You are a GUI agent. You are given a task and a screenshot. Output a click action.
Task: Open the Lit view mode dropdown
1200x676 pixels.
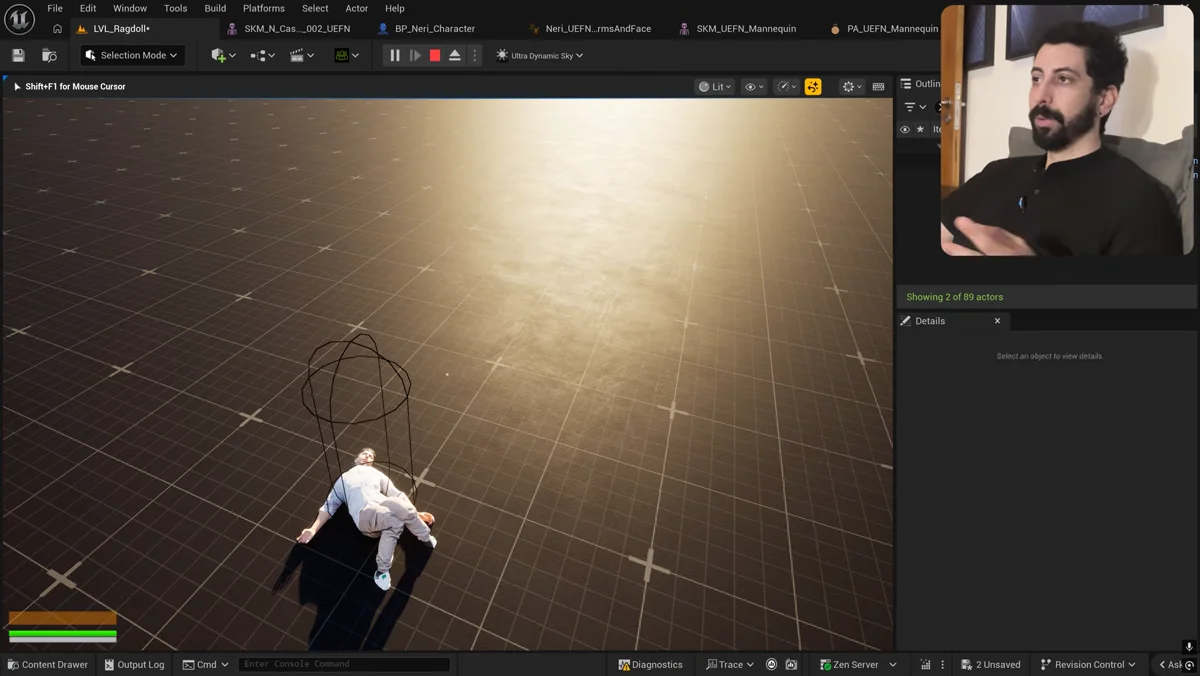coord(715,87)
